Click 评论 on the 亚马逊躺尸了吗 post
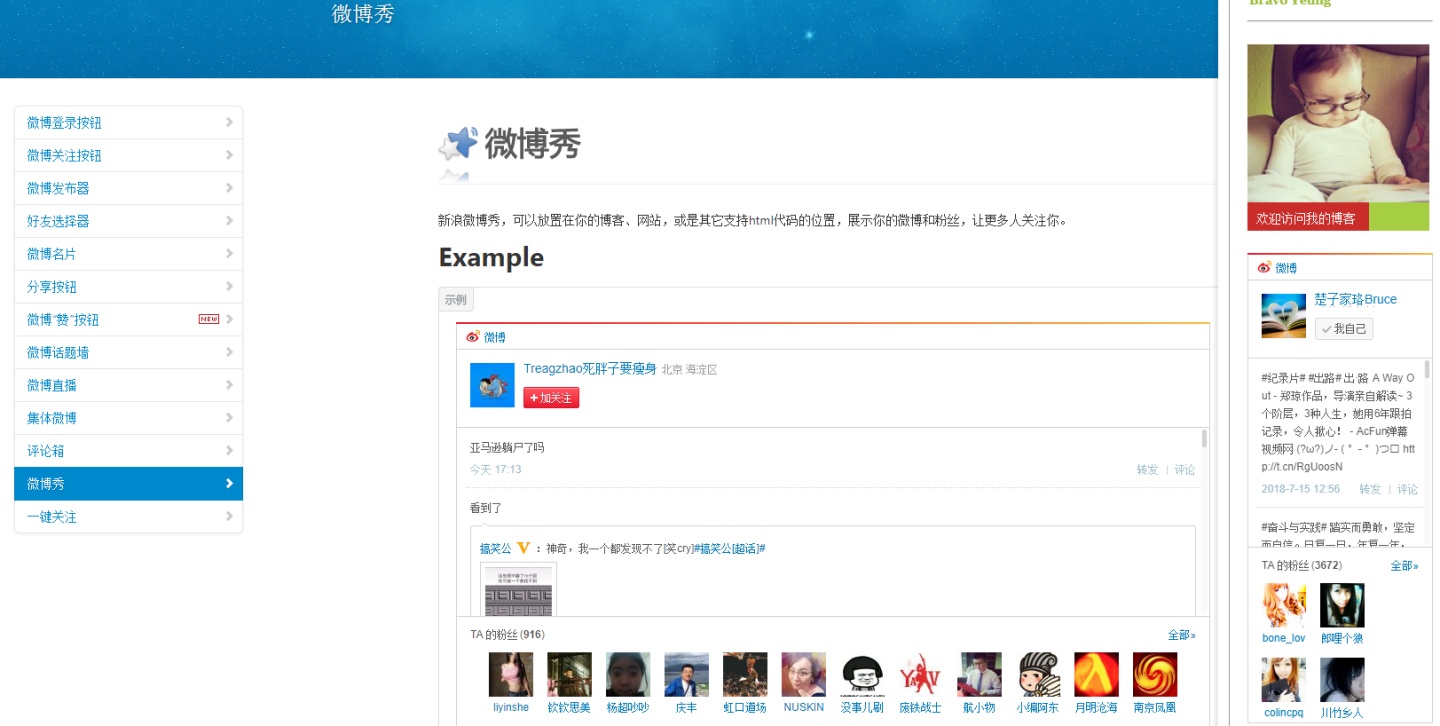The image size is (1440, 726). [1184, 470]
